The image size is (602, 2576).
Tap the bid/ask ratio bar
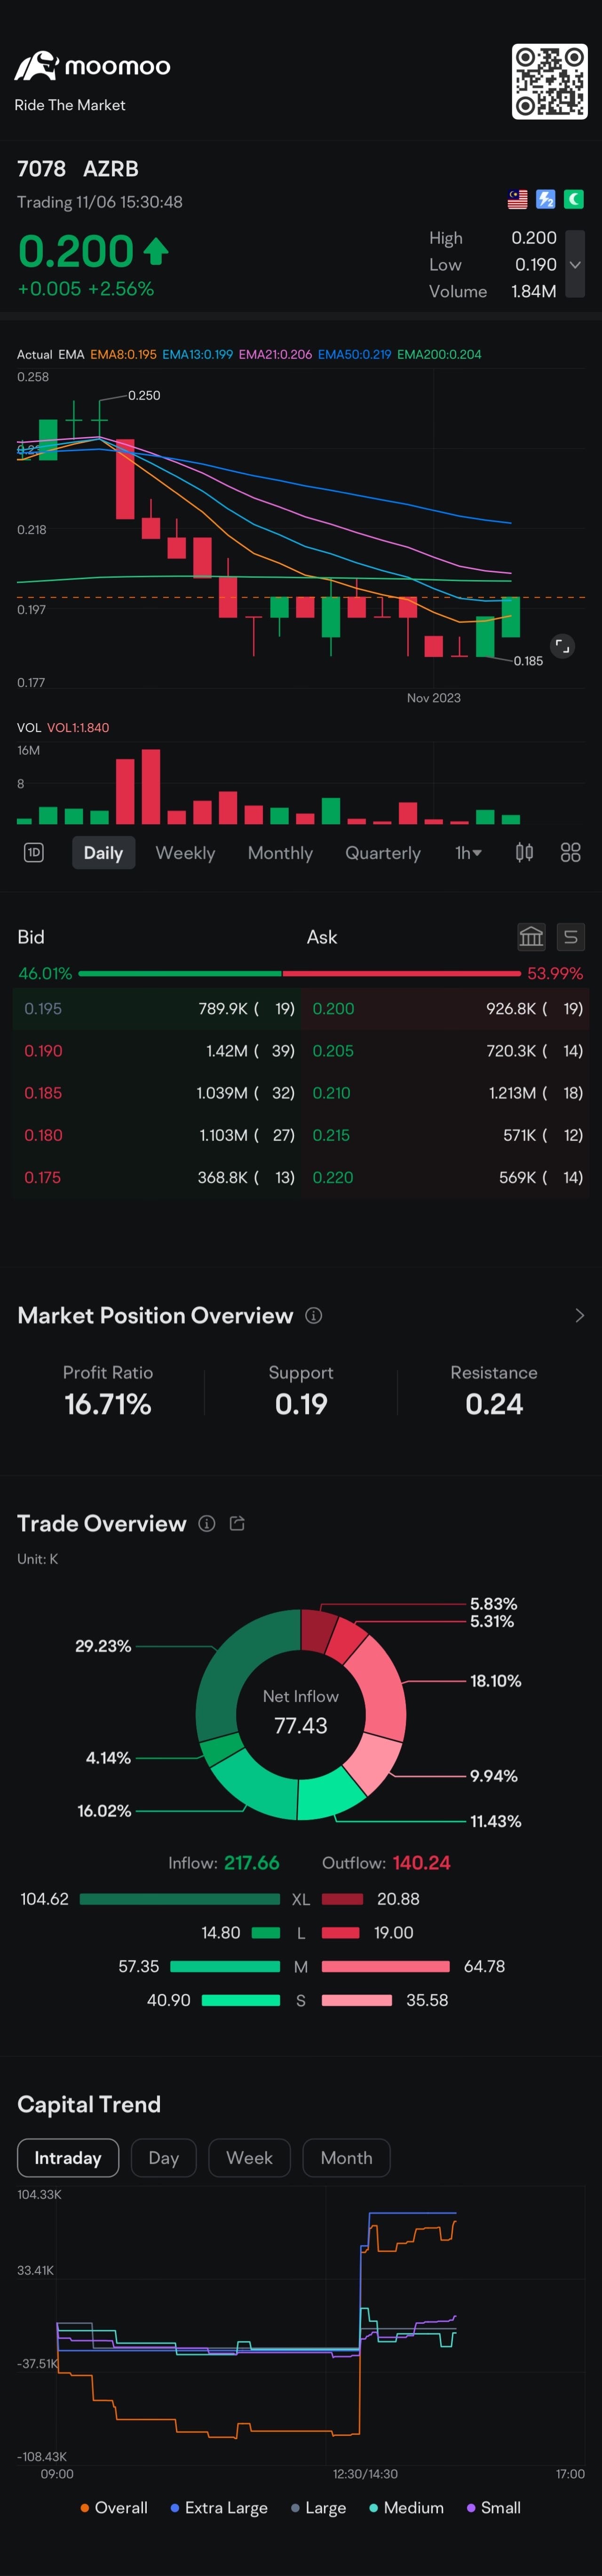300,973
